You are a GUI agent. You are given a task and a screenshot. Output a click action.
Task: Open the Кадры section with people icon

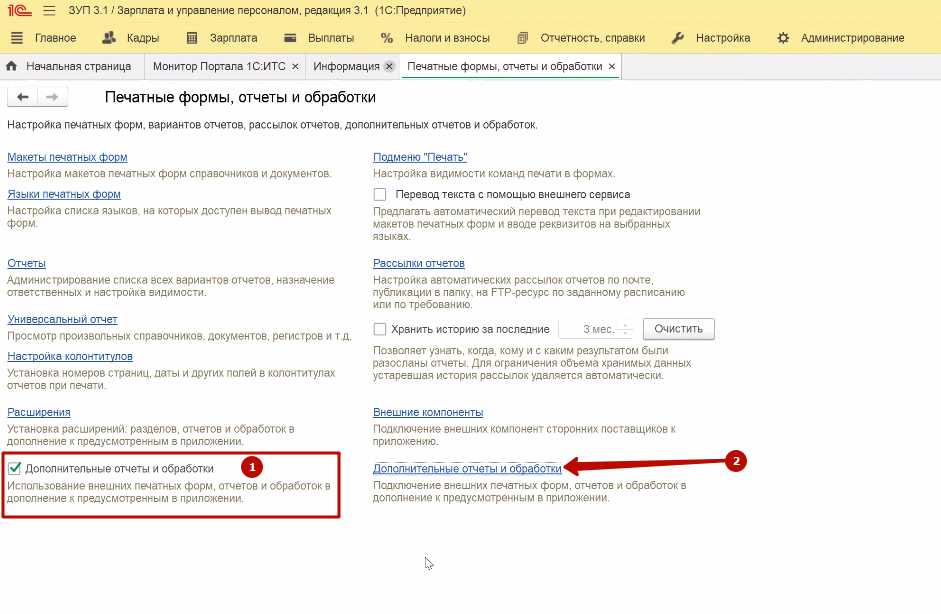tap(130, 38)
